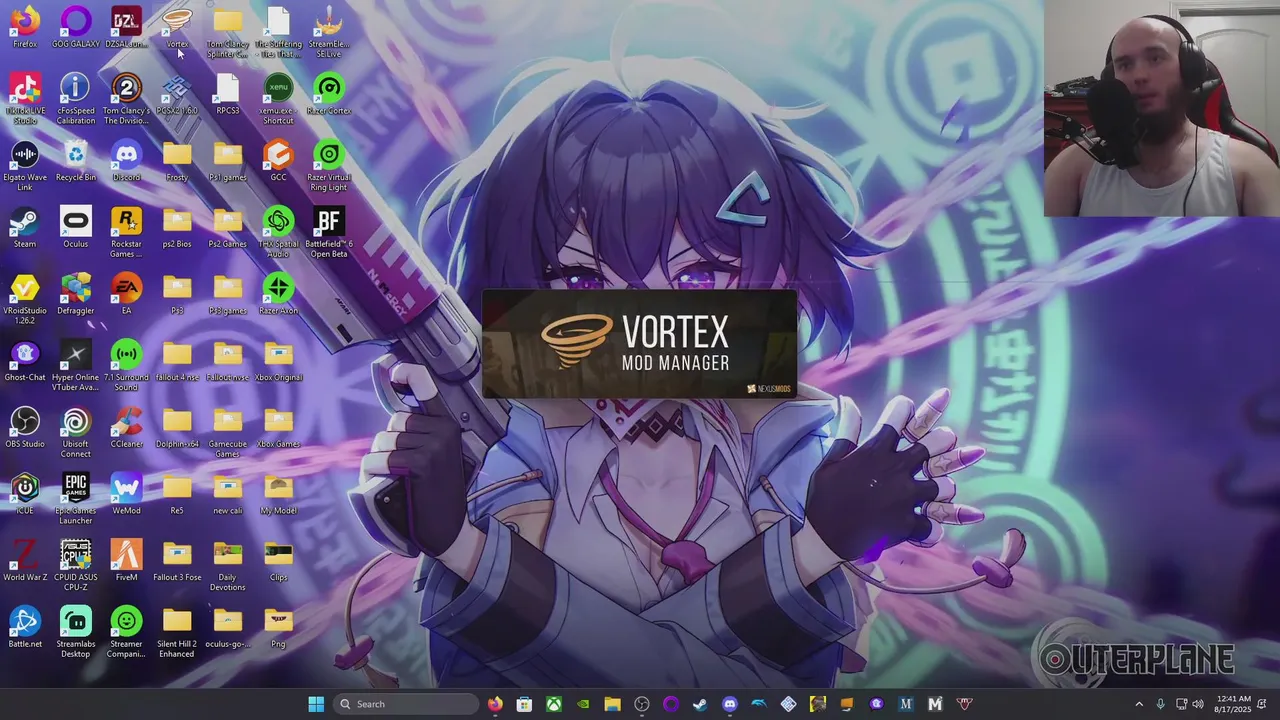This screenshot has height=720, width=1280.
Task: Open the Discord desktop shortcut
Action: pyautogui.click(x=126, y=161)
